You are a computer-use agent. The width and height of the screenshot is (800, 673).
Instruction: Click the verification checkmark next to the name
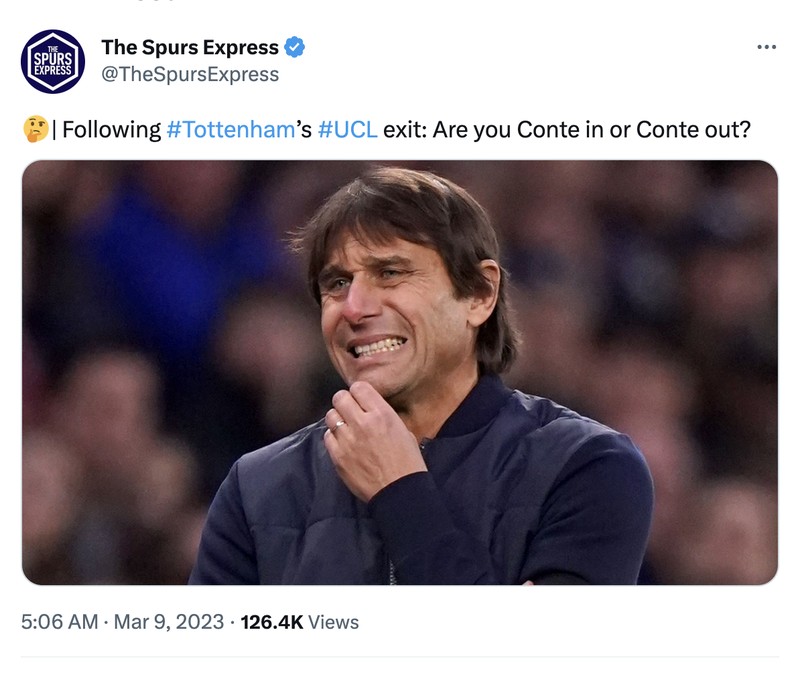[x=293, y=44]
